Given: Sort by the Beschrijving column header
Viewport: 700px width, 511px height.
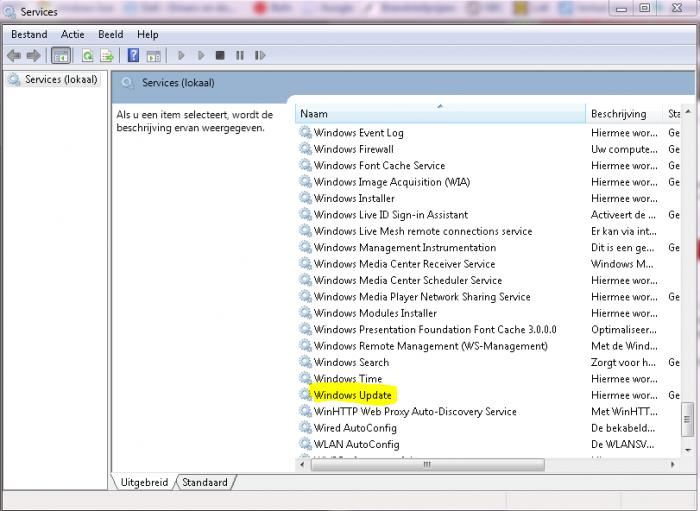Looking at the screenshot, I should [x=624, y=114].
